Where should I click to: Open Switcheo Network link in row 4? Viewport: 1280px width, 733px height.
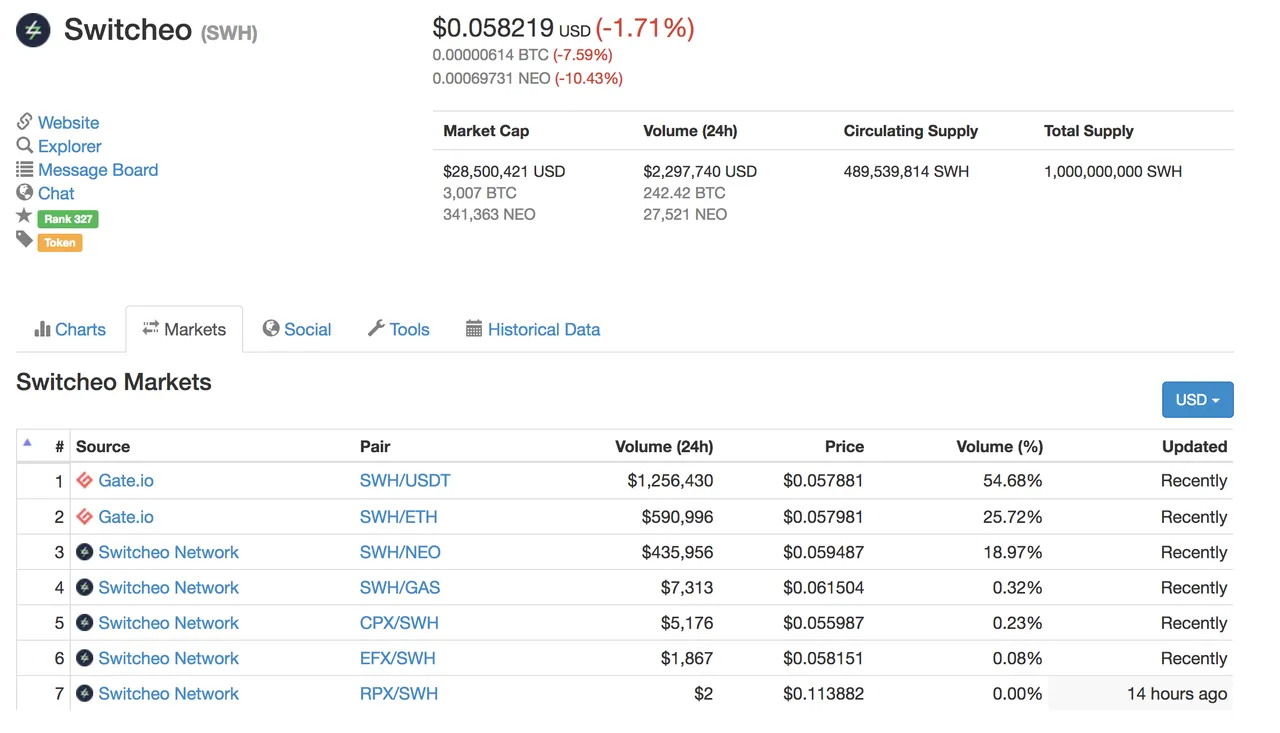(168, 588)
